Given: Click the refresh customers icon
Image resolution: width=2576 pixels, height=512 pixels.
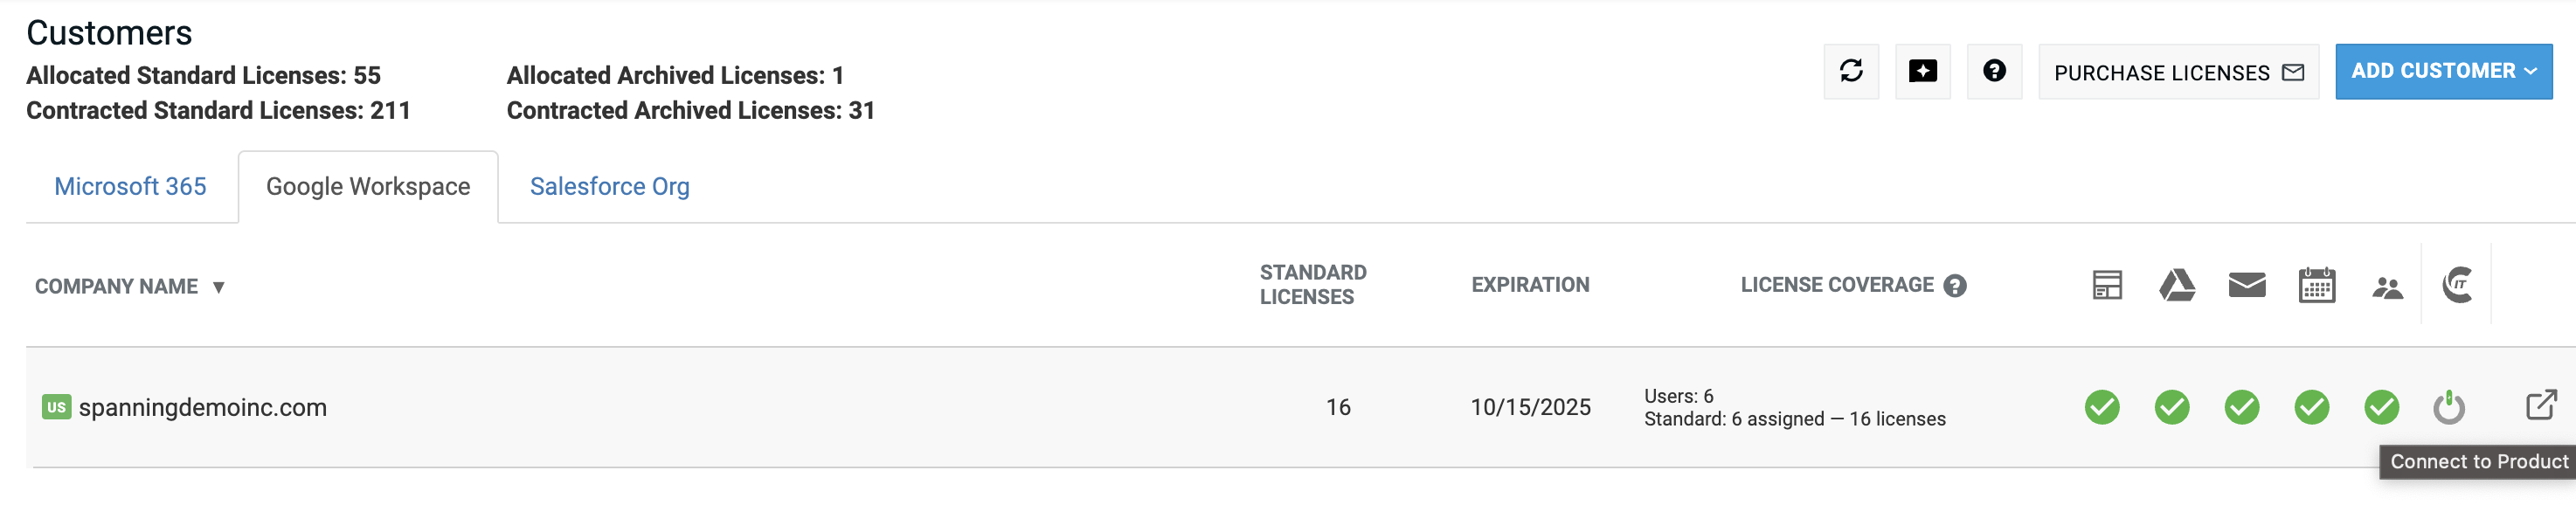Looking at the screenshot, I should pos(1851,71).
